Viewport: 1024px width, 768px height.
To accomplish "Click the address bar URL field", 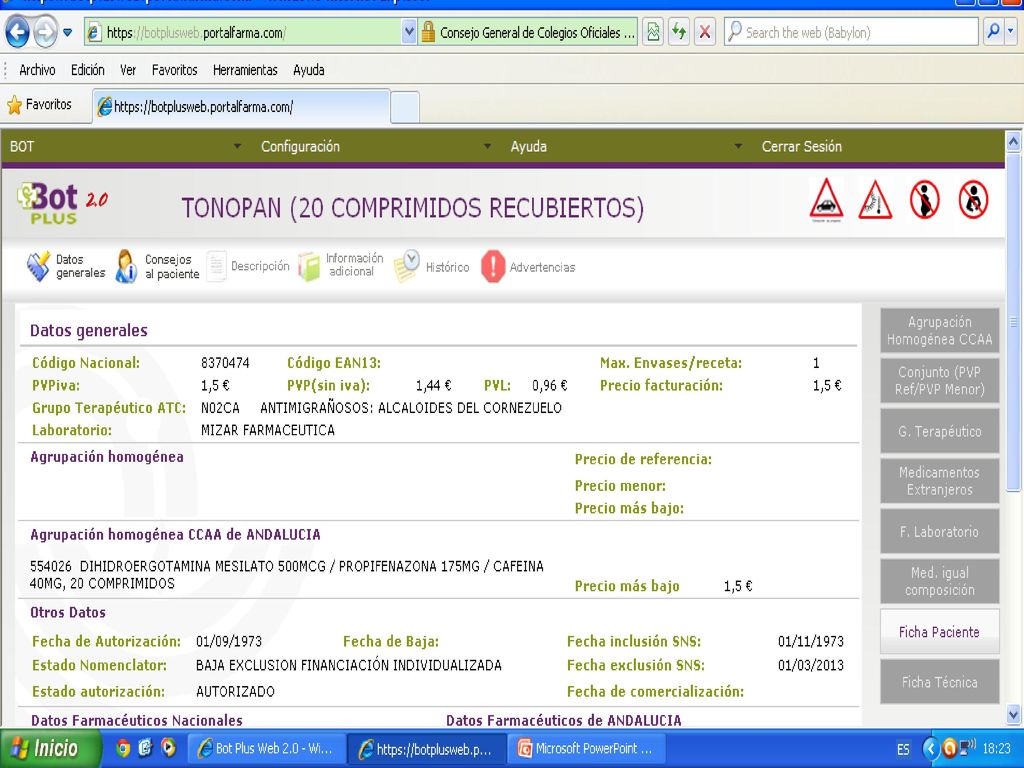I will click(x=242, y=33).
